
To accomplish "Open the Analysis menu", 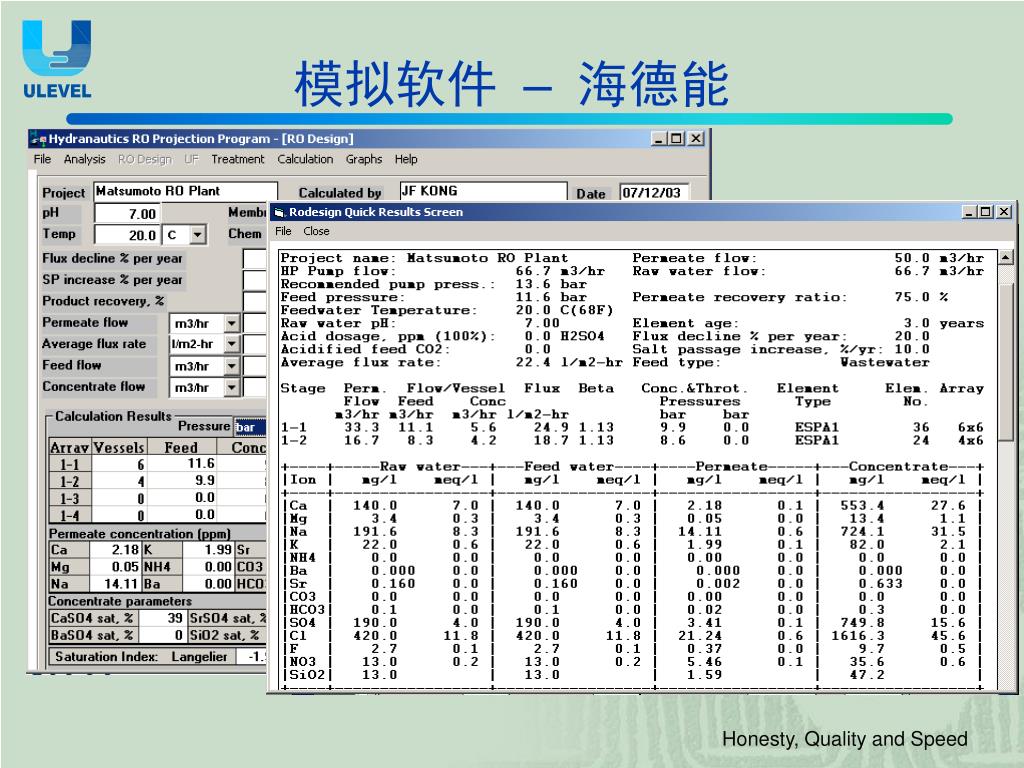I will tap(84, 159).
